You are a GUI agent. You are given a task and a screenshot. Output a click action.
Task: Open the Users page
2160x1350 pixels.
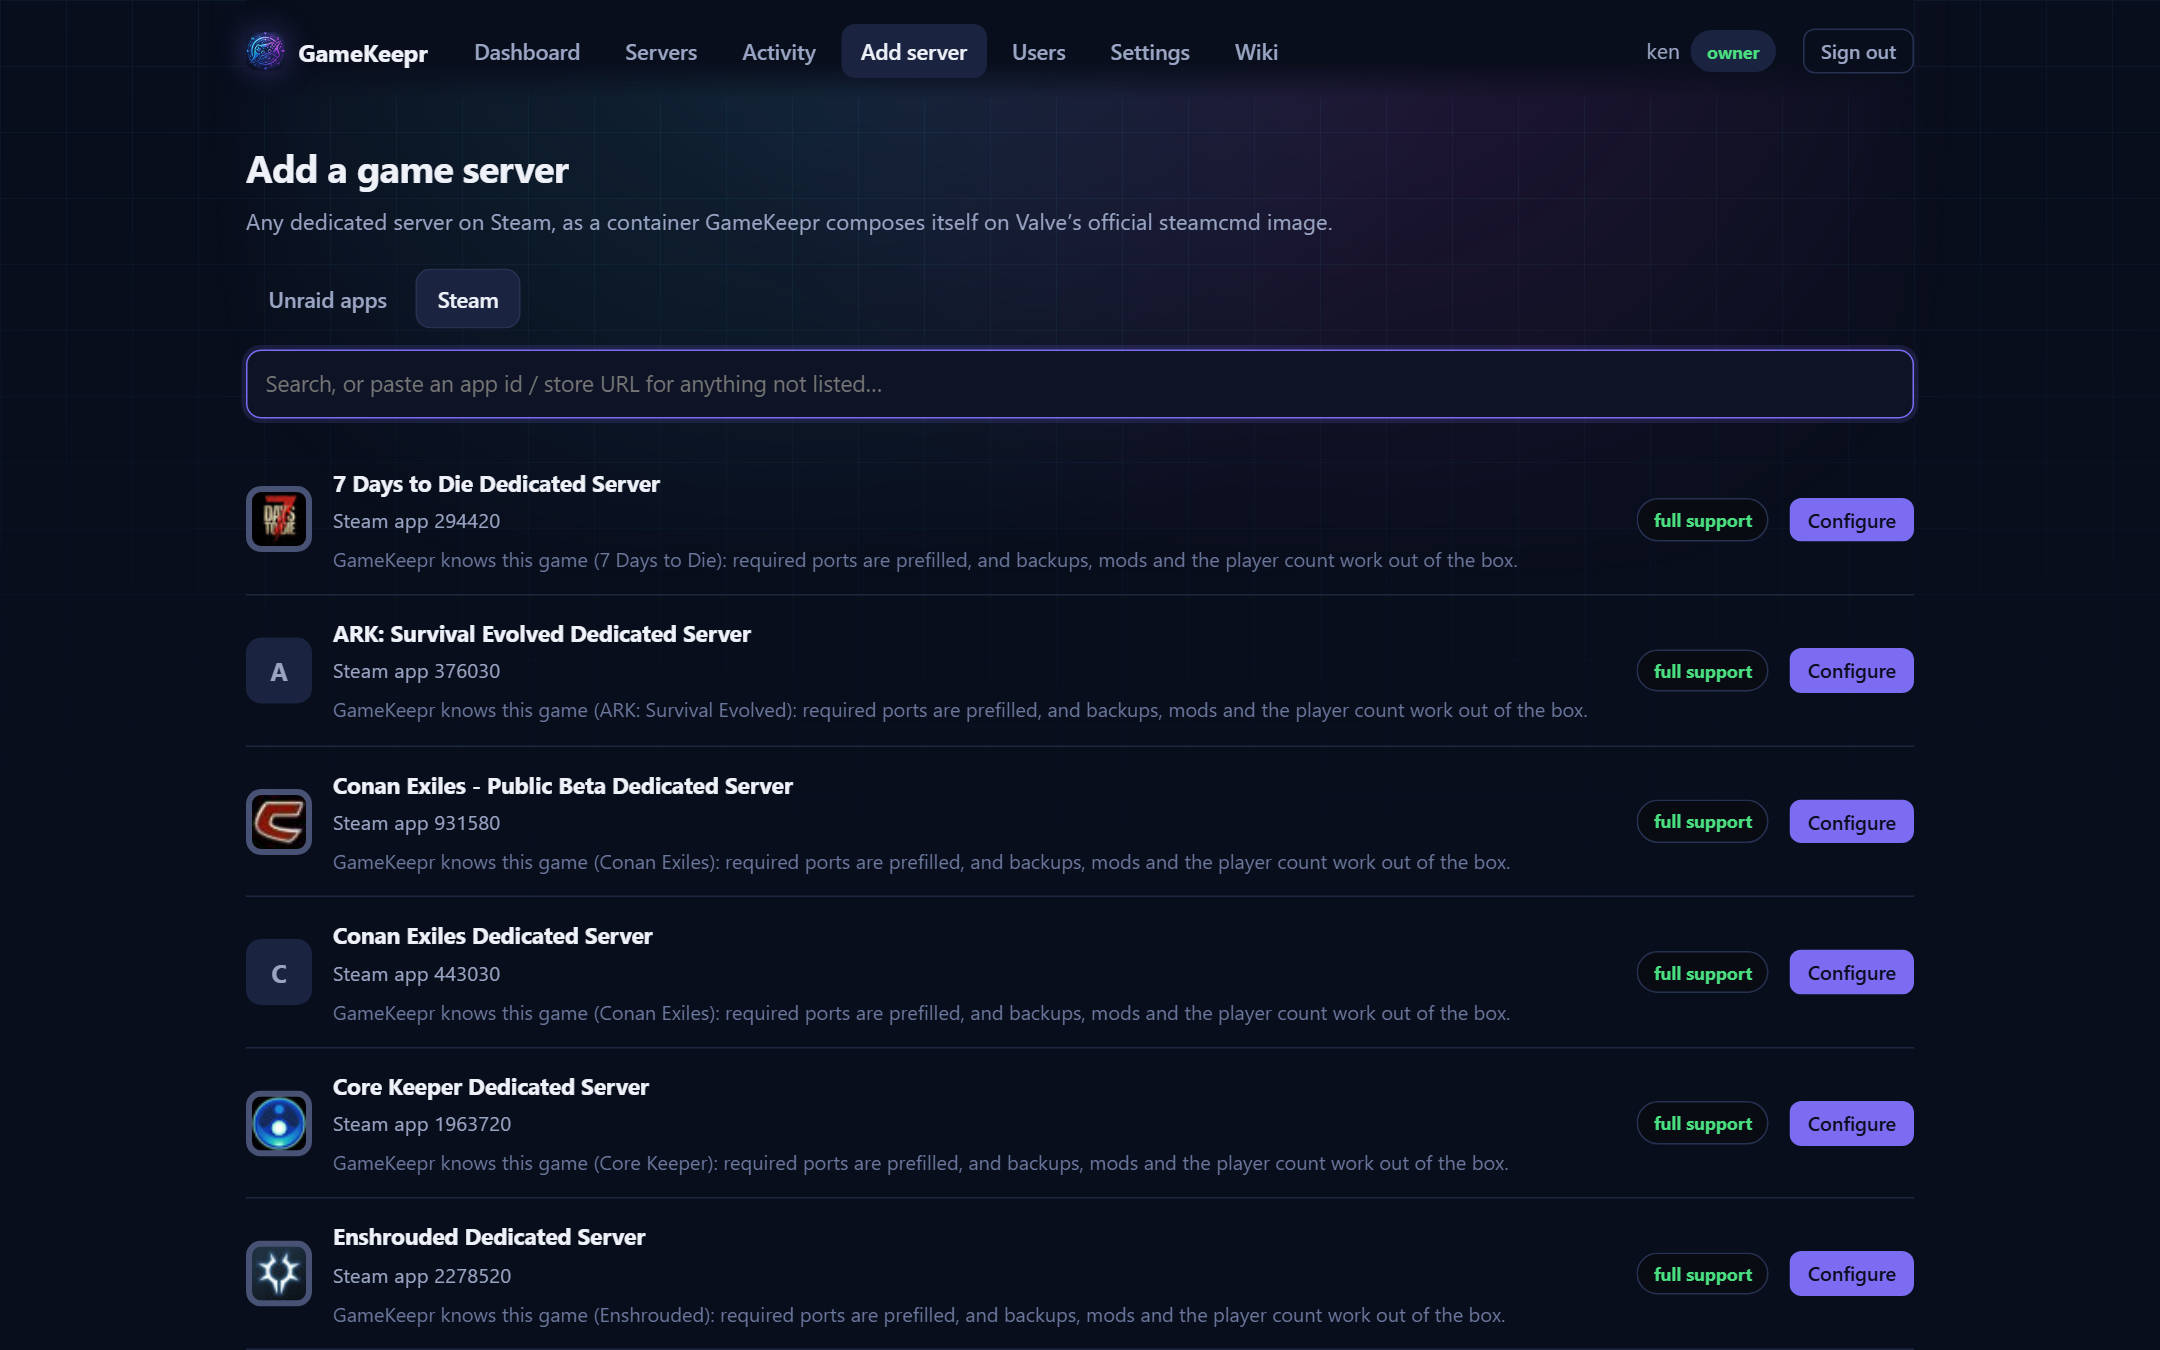pos(1039,52)
